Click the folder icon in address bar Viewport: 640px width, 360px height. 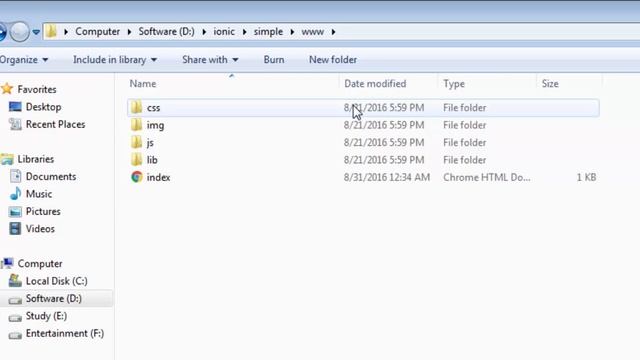(x=51, y=31)
